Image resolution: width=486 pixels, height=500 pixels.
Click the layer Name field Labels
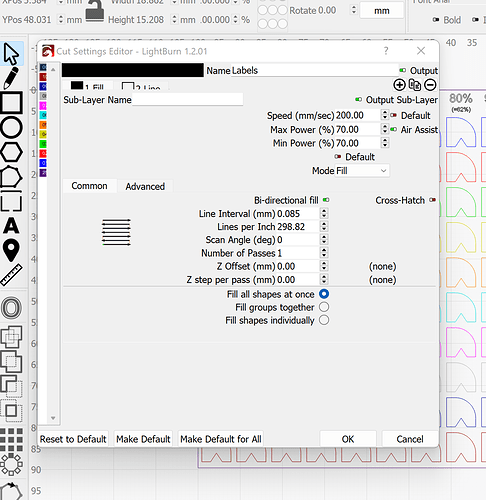pos(314,70)
